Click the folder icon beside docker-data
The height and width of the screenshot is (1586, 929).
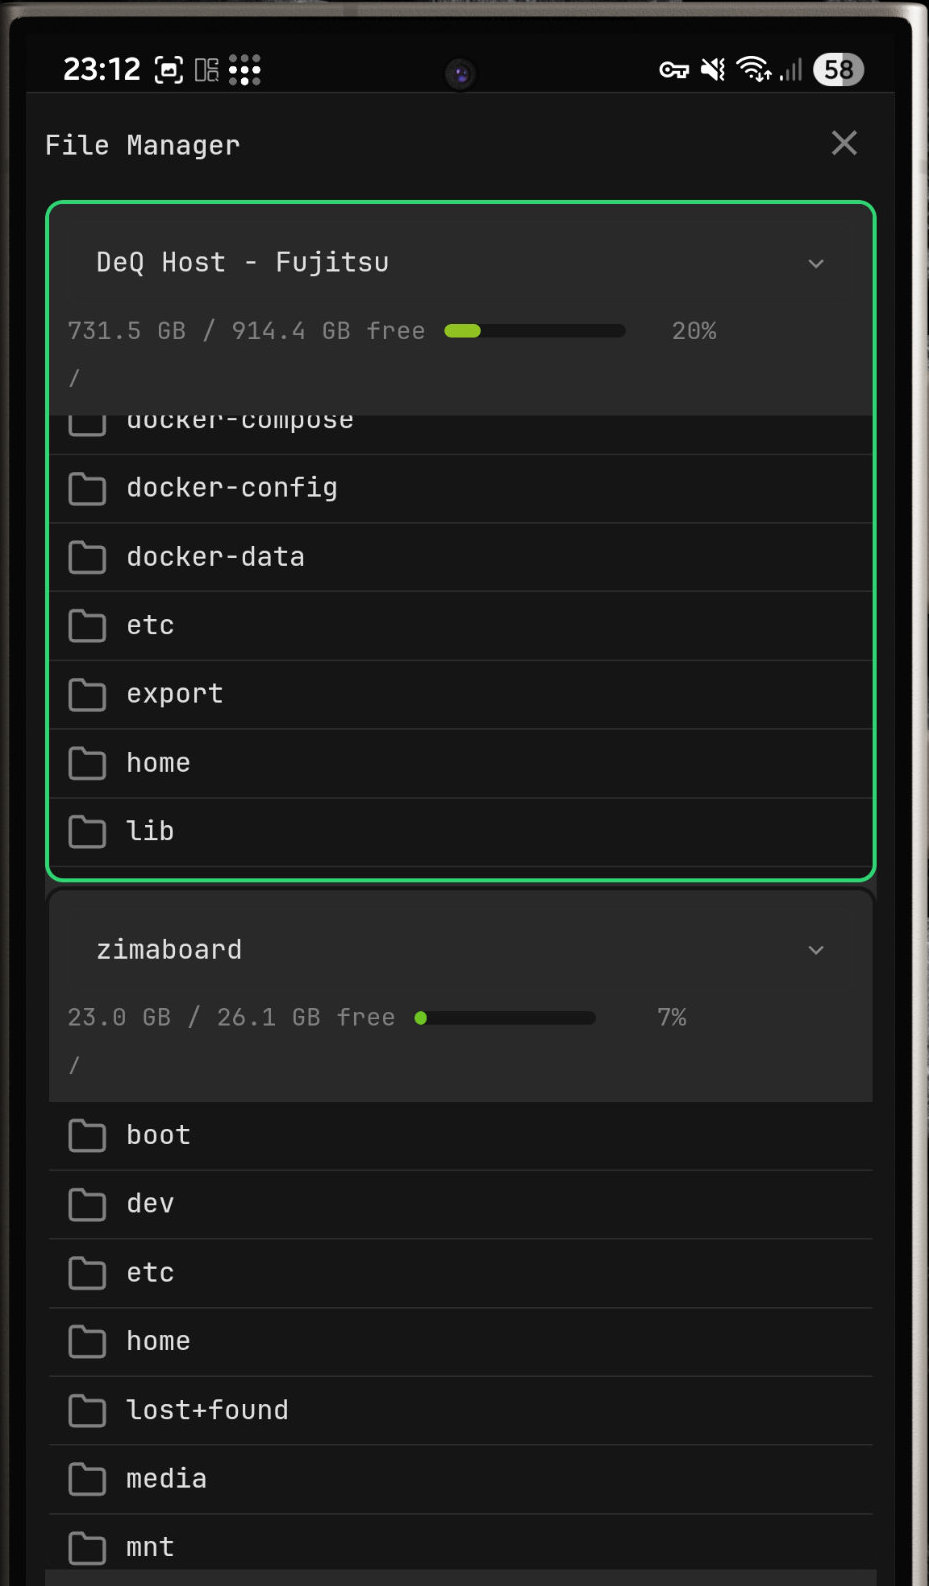pyautogui.click(x=86, y=557)
